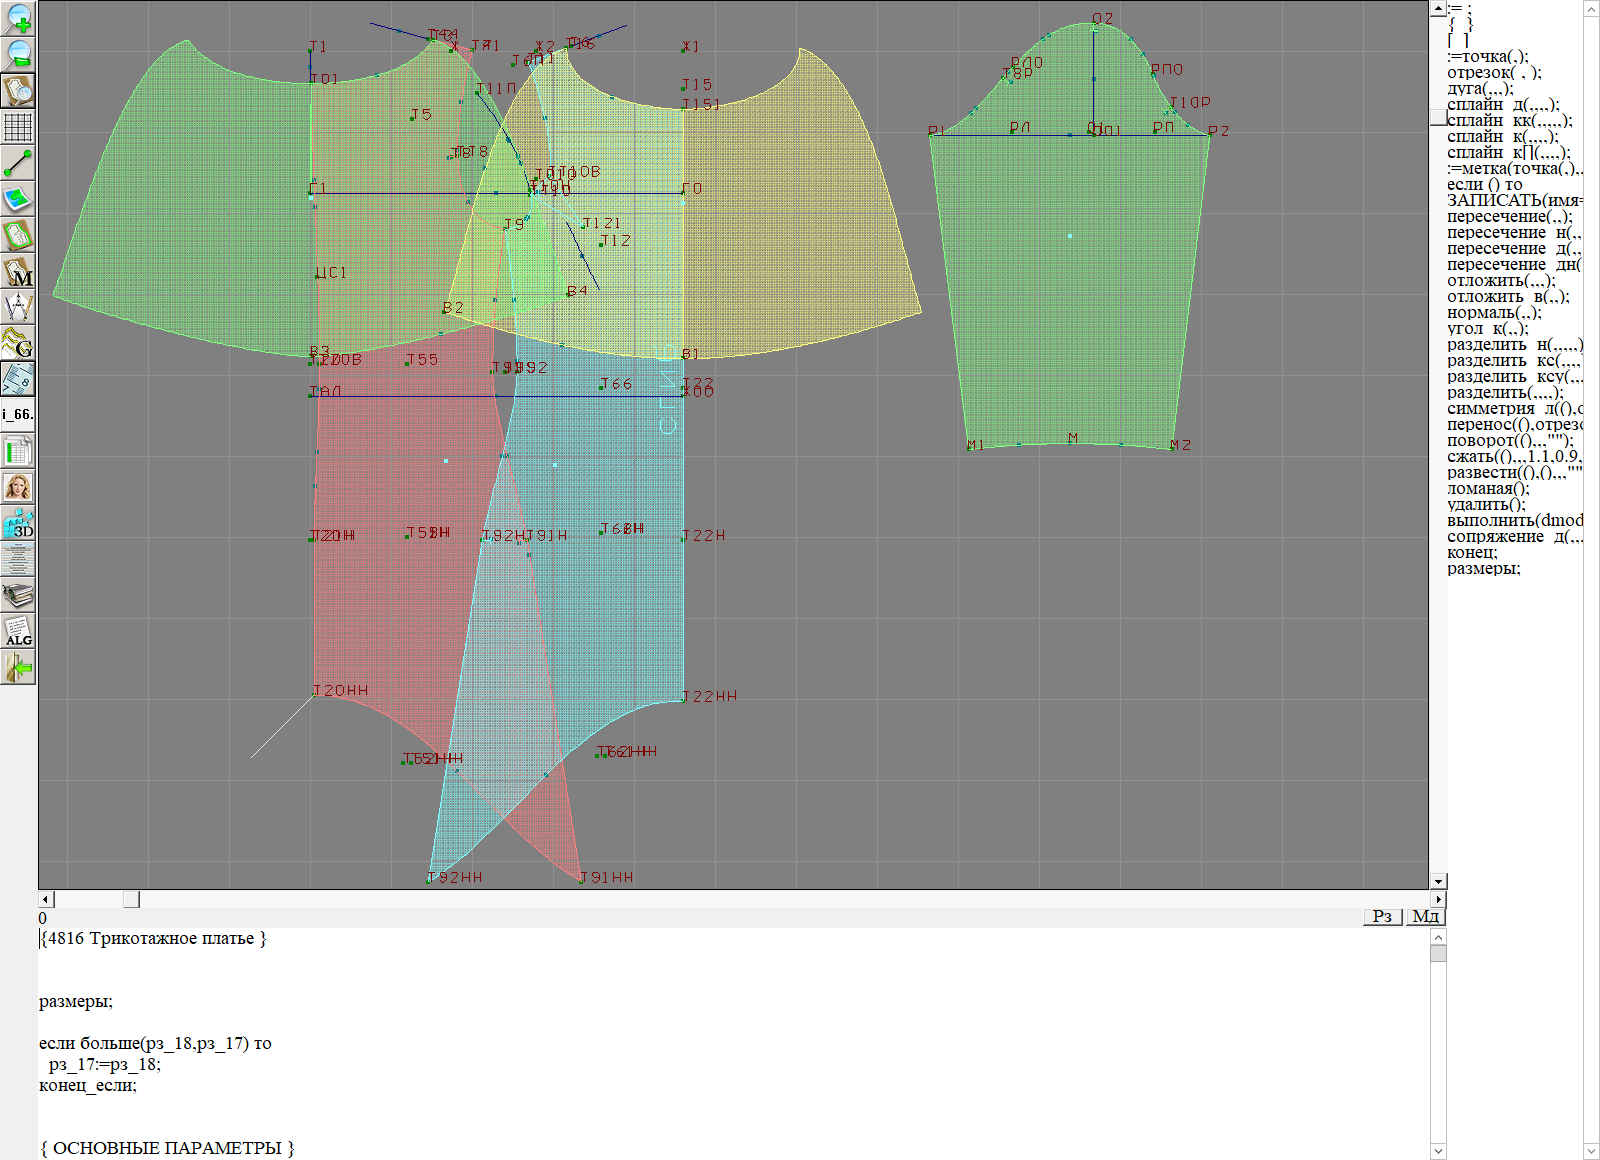
Task: Select 'симметрия' command in right panel
Action: pos(1490,409)
